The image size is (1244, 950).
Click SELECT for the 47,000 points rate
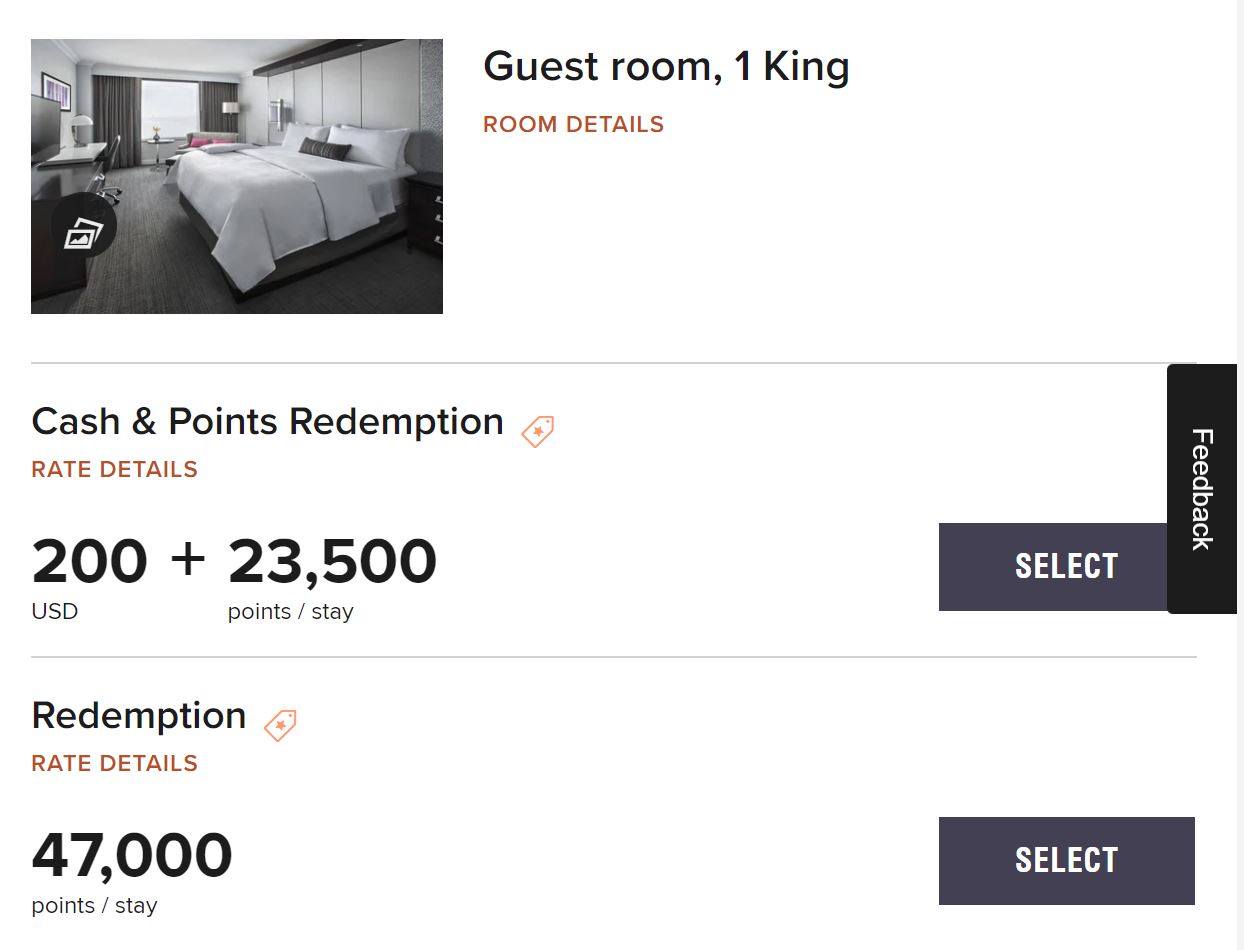[x=1066, y=860]
